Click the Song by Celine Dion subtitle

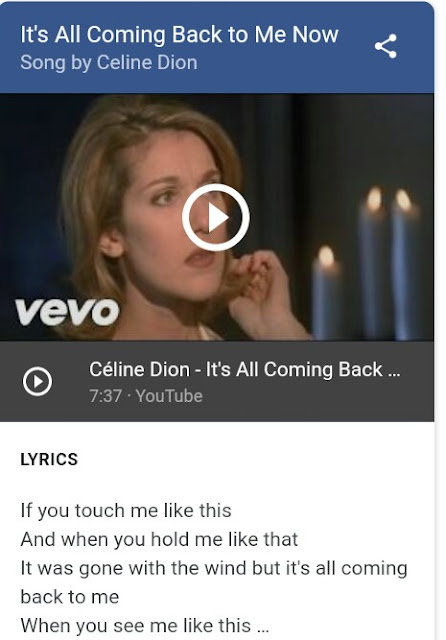pos(109,62)
